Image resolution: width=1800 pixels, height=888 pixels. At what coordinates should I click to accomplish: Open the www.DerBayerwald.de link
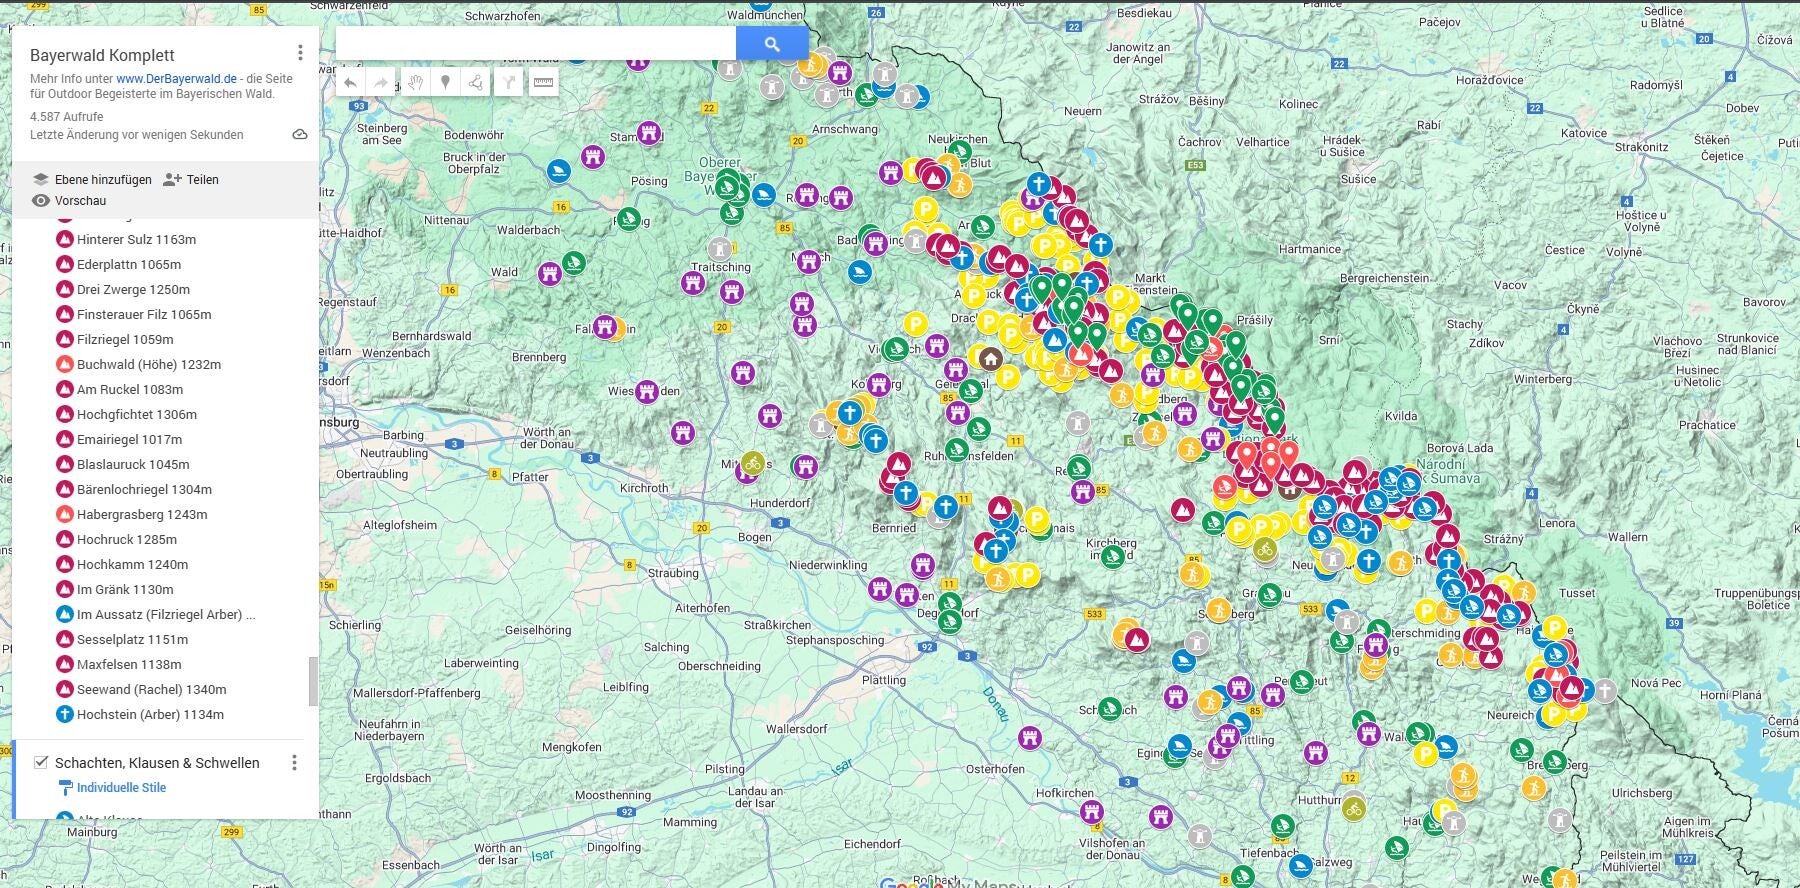pyautogui.click(x=176, y=79)
